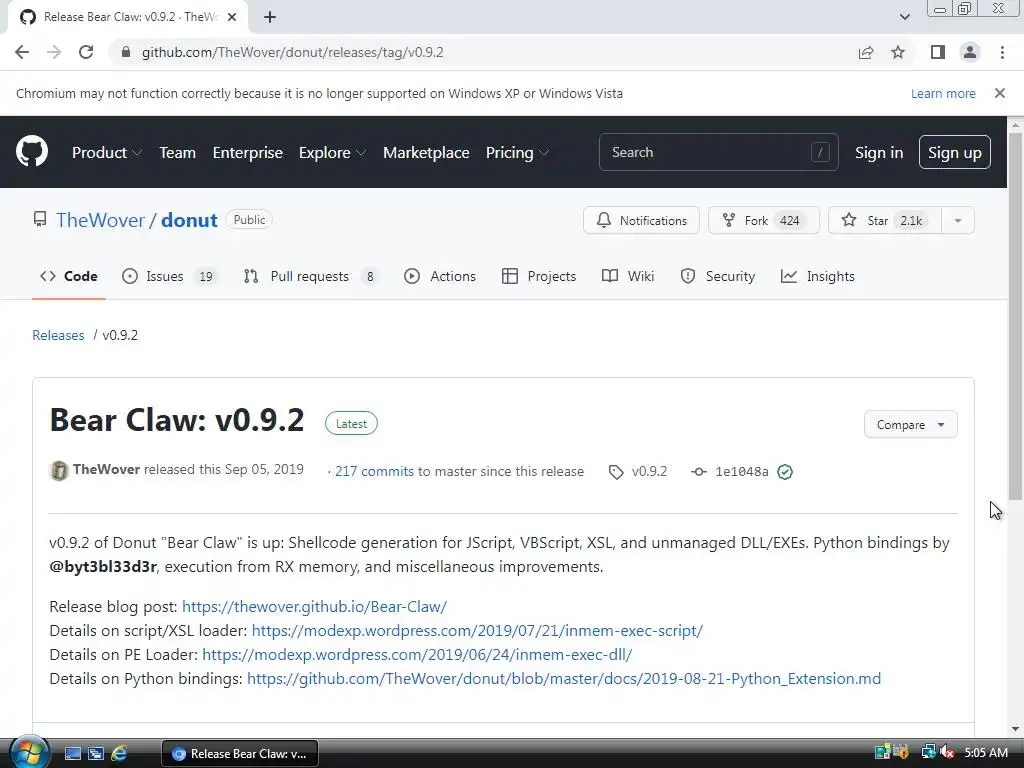Click the repository icon beside TheWover

(x=40, y=219)
